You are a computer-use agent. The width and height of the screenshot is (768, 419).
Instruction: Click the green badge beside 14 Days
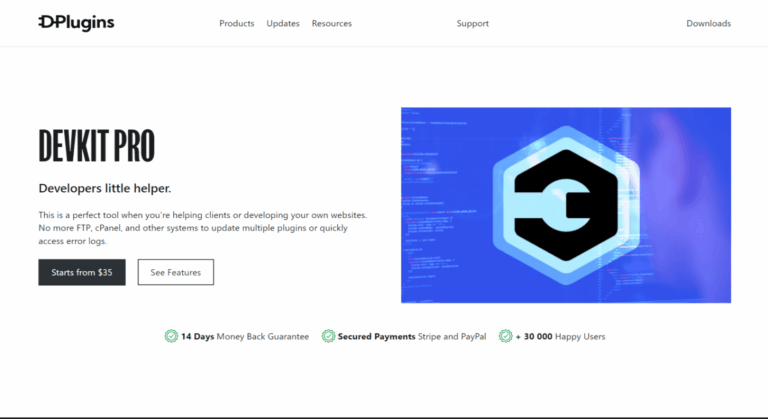[x=171, y=336]
